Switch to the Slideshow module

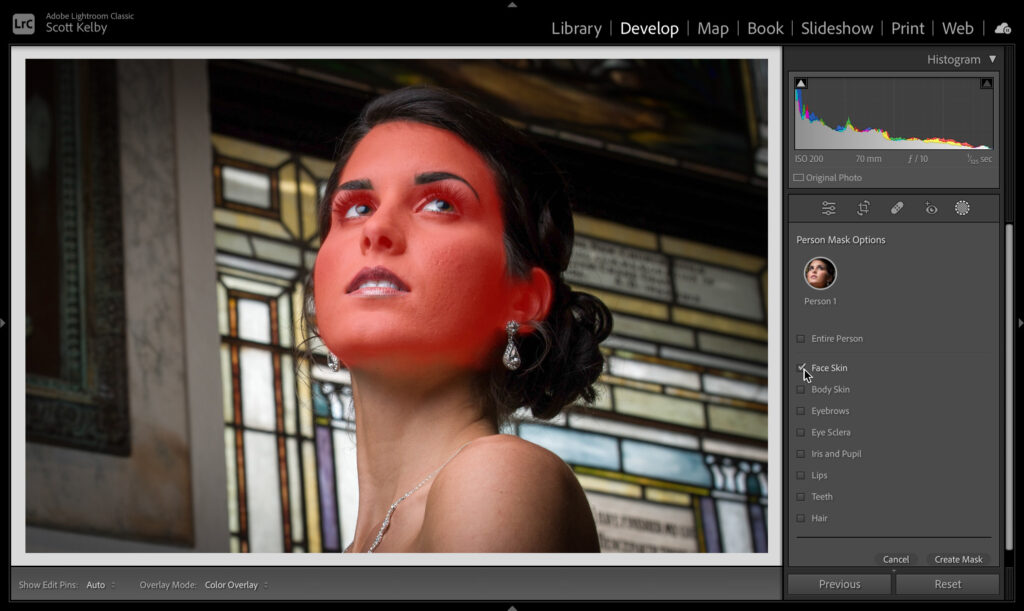click(837, 29)
